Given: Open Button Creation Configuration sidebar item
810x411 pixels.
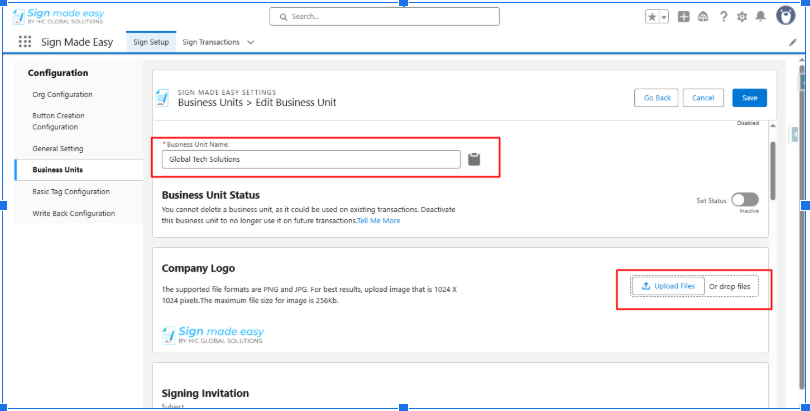Looking at the screenshot, I should 58,121.
